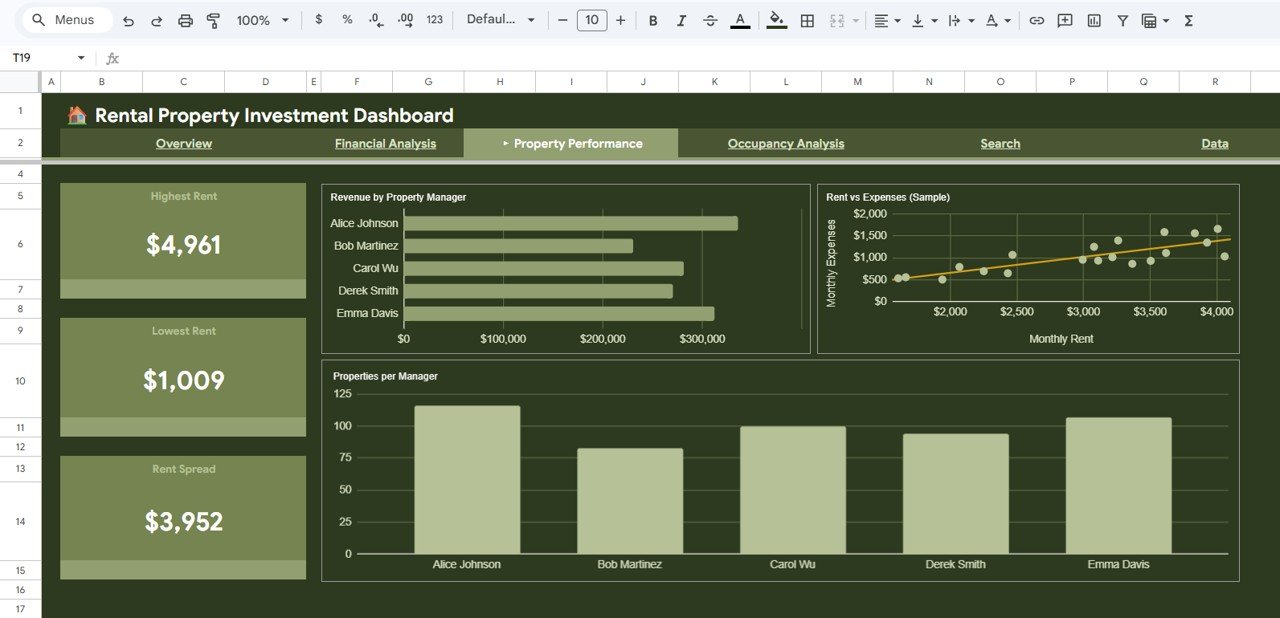Click the Insert comment icon
1280x618 pixels.
pos(1064,19)
